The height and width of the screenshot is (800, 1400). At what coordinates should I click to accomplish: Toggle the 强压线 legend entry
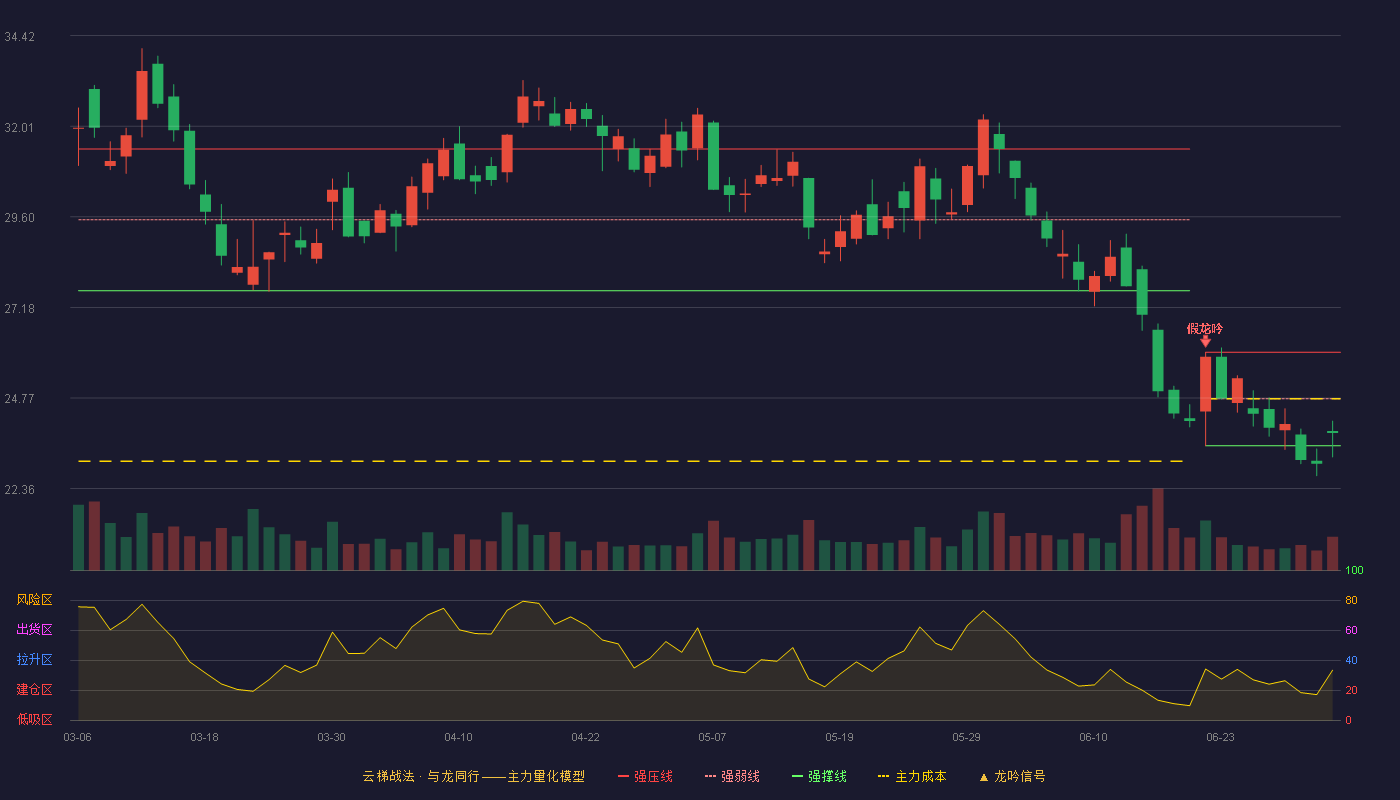click(645, 776)
